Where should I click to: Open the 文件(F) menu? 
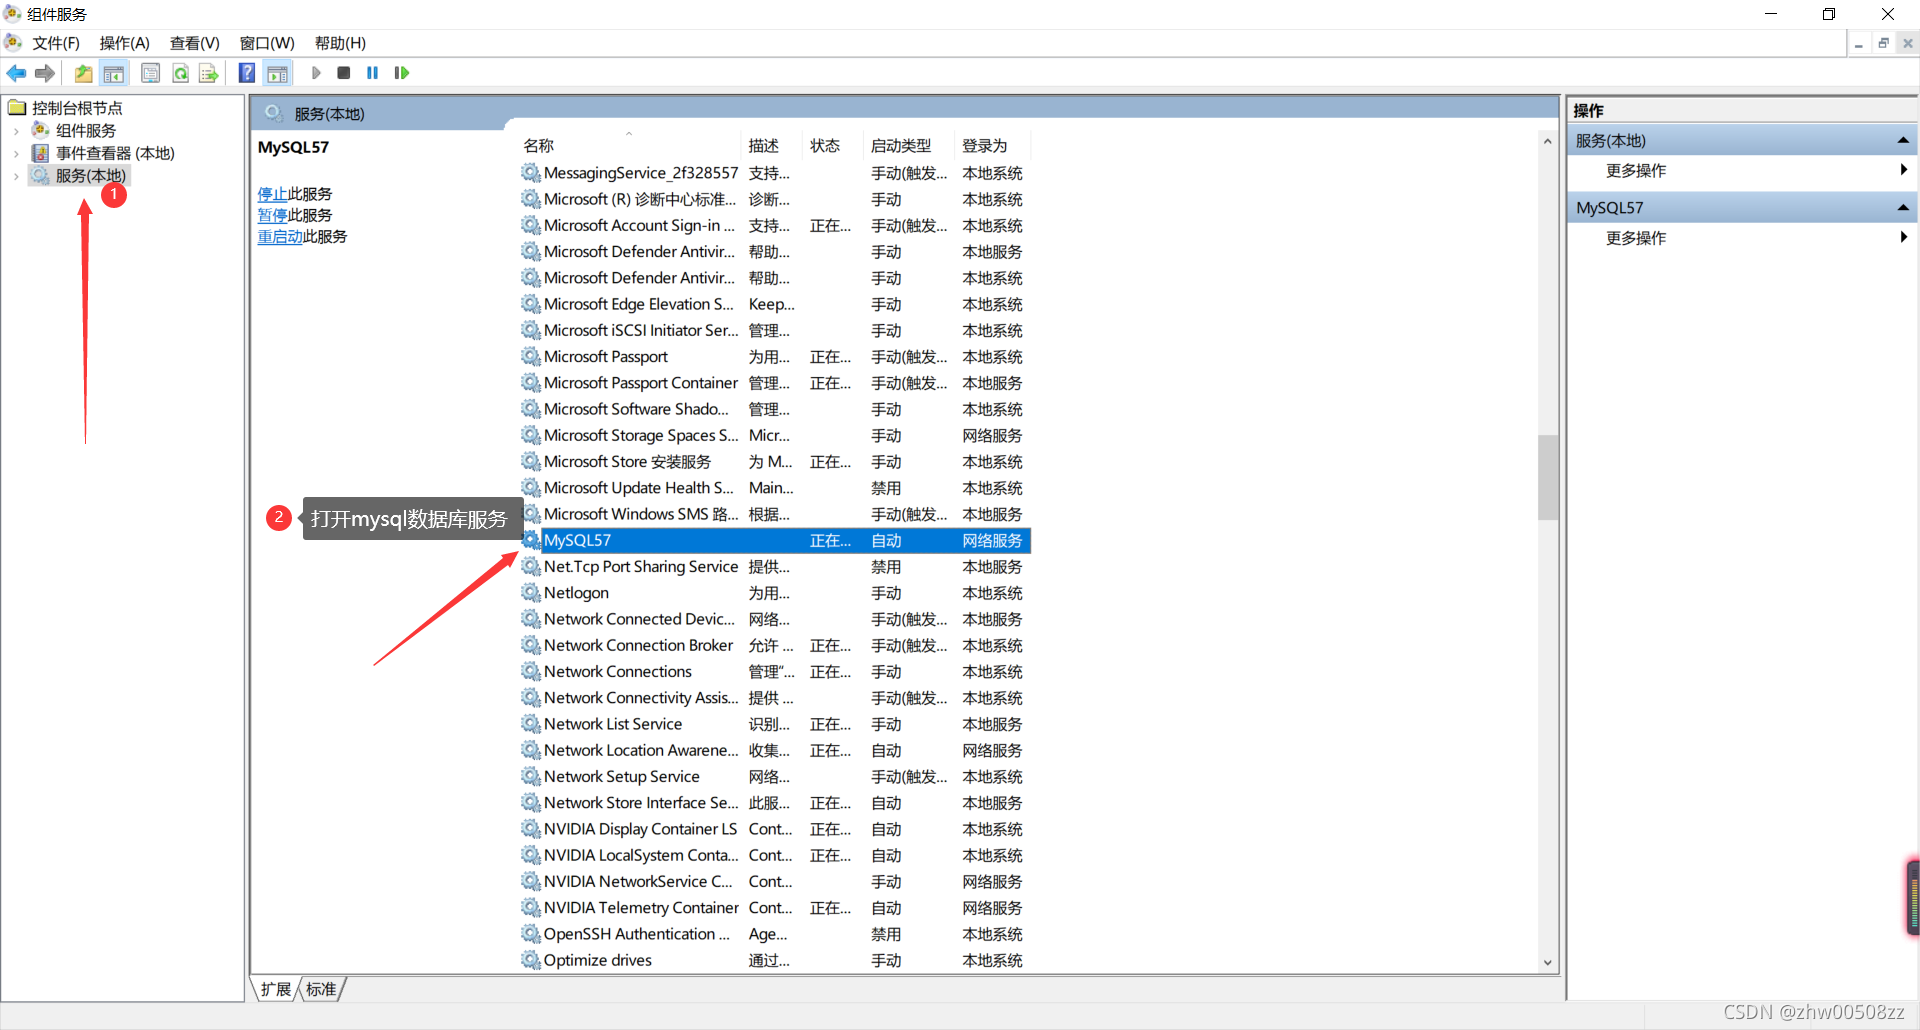point(56,43)
